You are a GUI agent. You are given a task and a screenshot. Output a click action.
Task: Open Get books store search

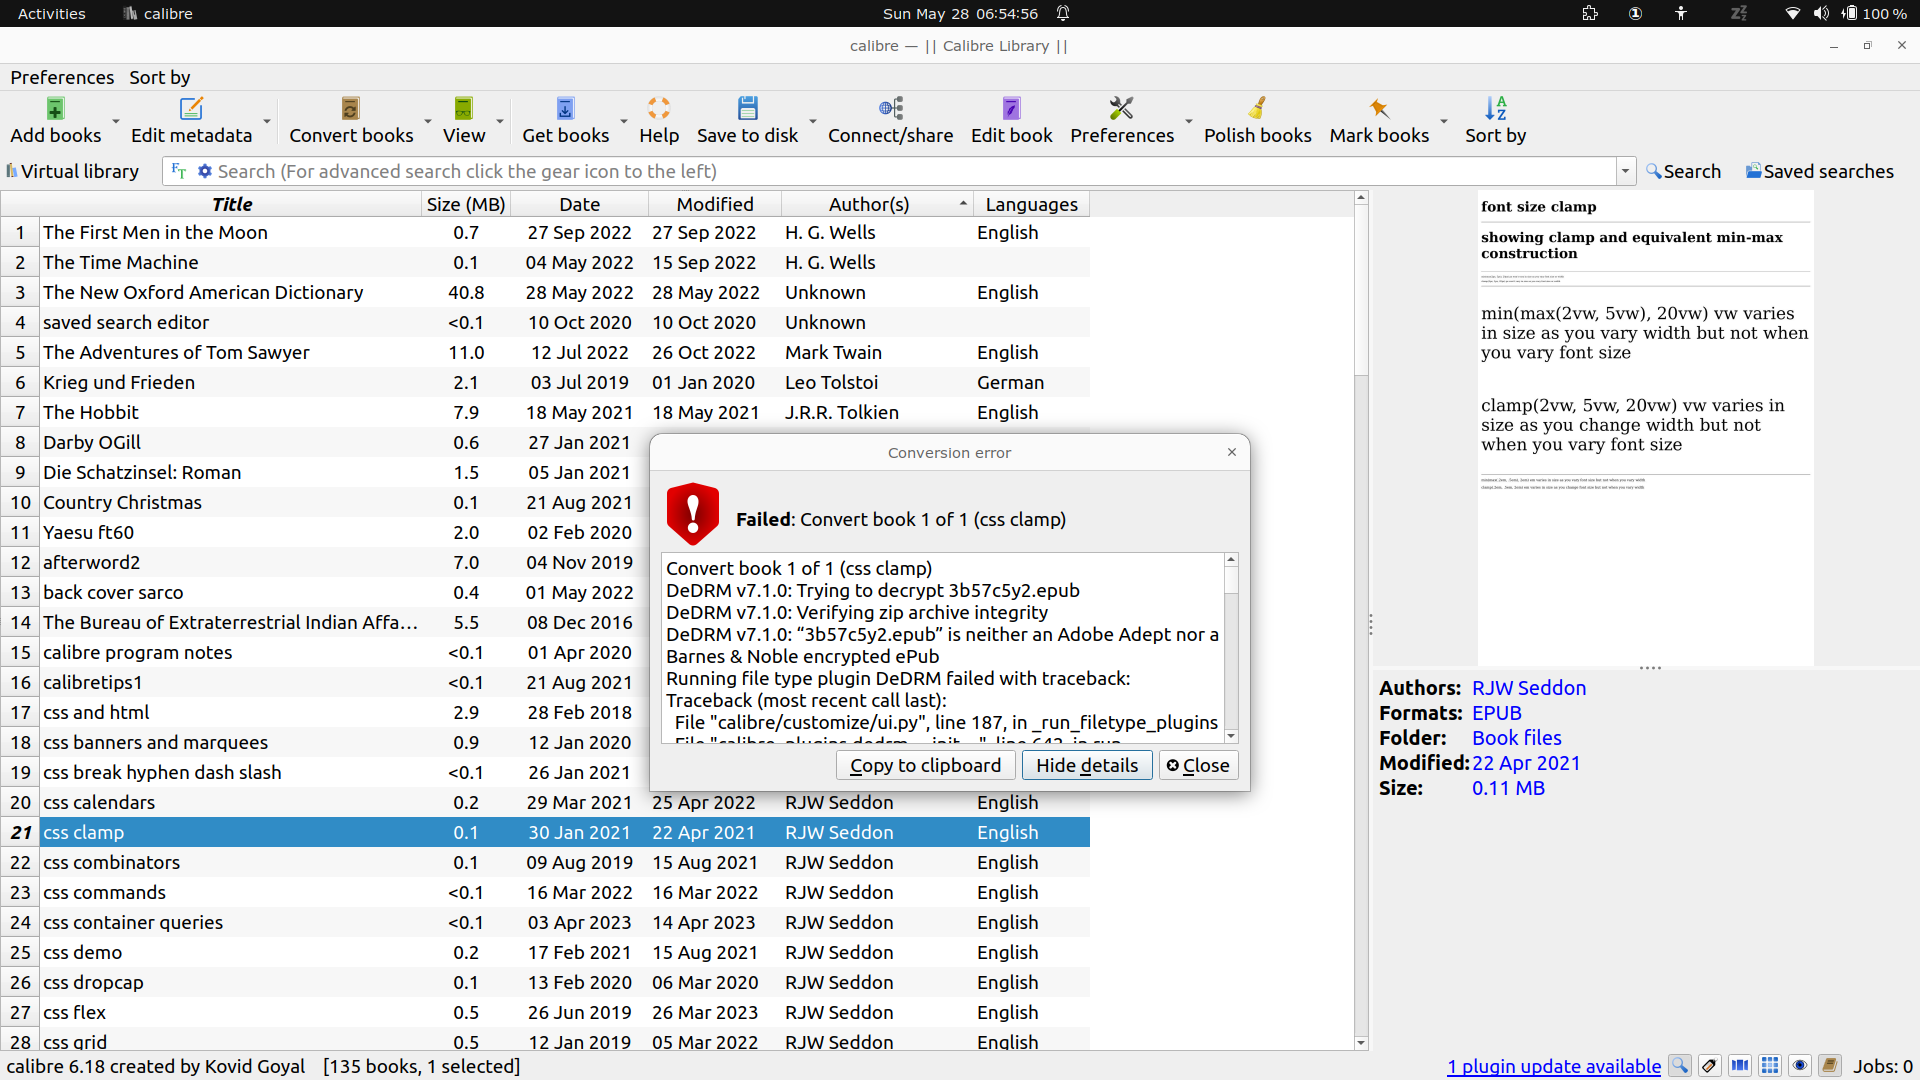pos(565,109)
